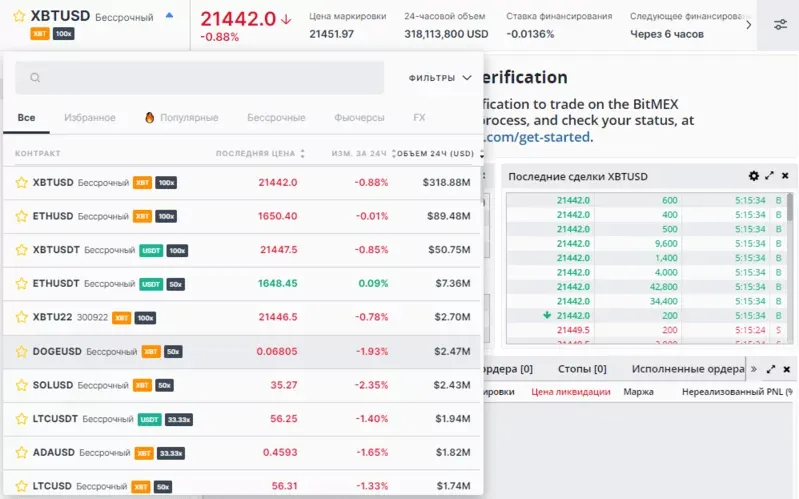Viewport: 799px width, 499px height.
Task: Show more order tabs double chevron
Action: [754, 369]
